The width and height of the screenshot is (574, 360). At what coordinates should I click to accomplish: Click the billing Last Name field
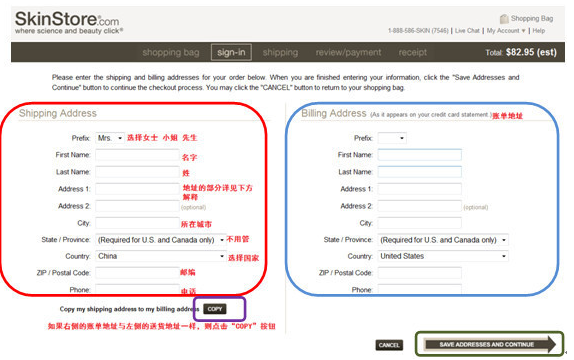[x=420, y=172]
